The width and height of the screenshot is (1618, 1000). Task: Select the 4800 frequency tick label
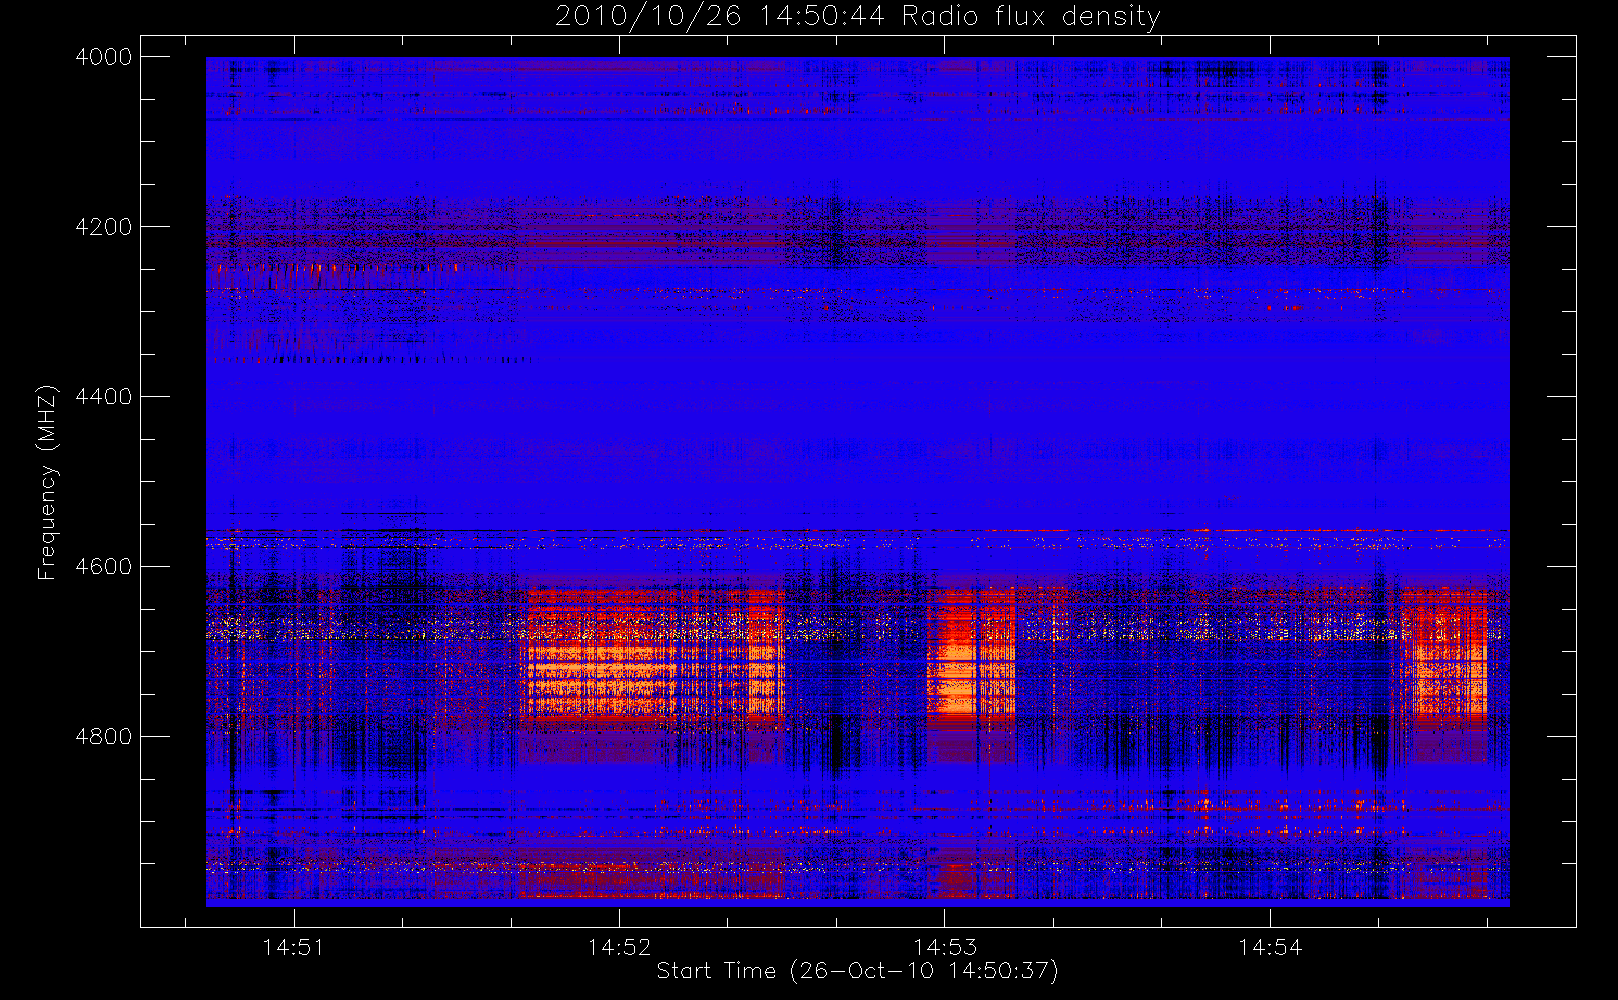(x=104, y=737)
